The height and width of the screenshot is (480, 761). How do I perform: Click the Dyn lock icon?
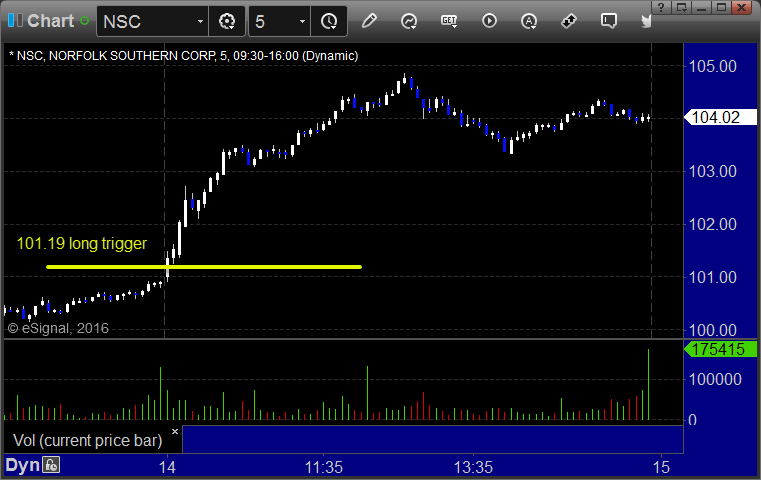click(51, 465)
